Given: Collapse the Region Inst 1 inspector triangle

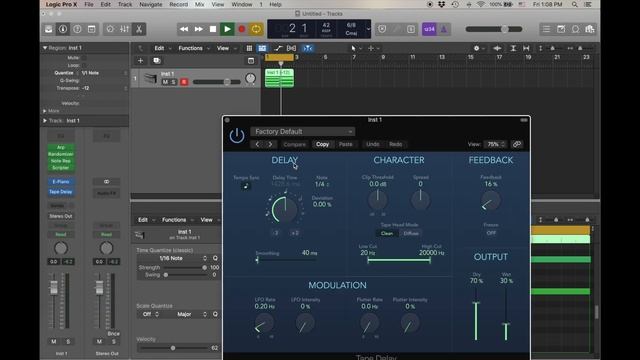Looking at the screenshot, I should (x=45, y=48).
